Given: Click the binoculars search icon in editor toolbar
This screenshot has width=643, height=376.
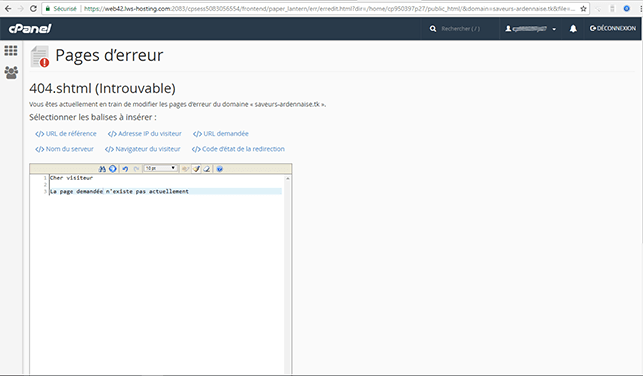Looking at the screenshot, I should [102, 169].
